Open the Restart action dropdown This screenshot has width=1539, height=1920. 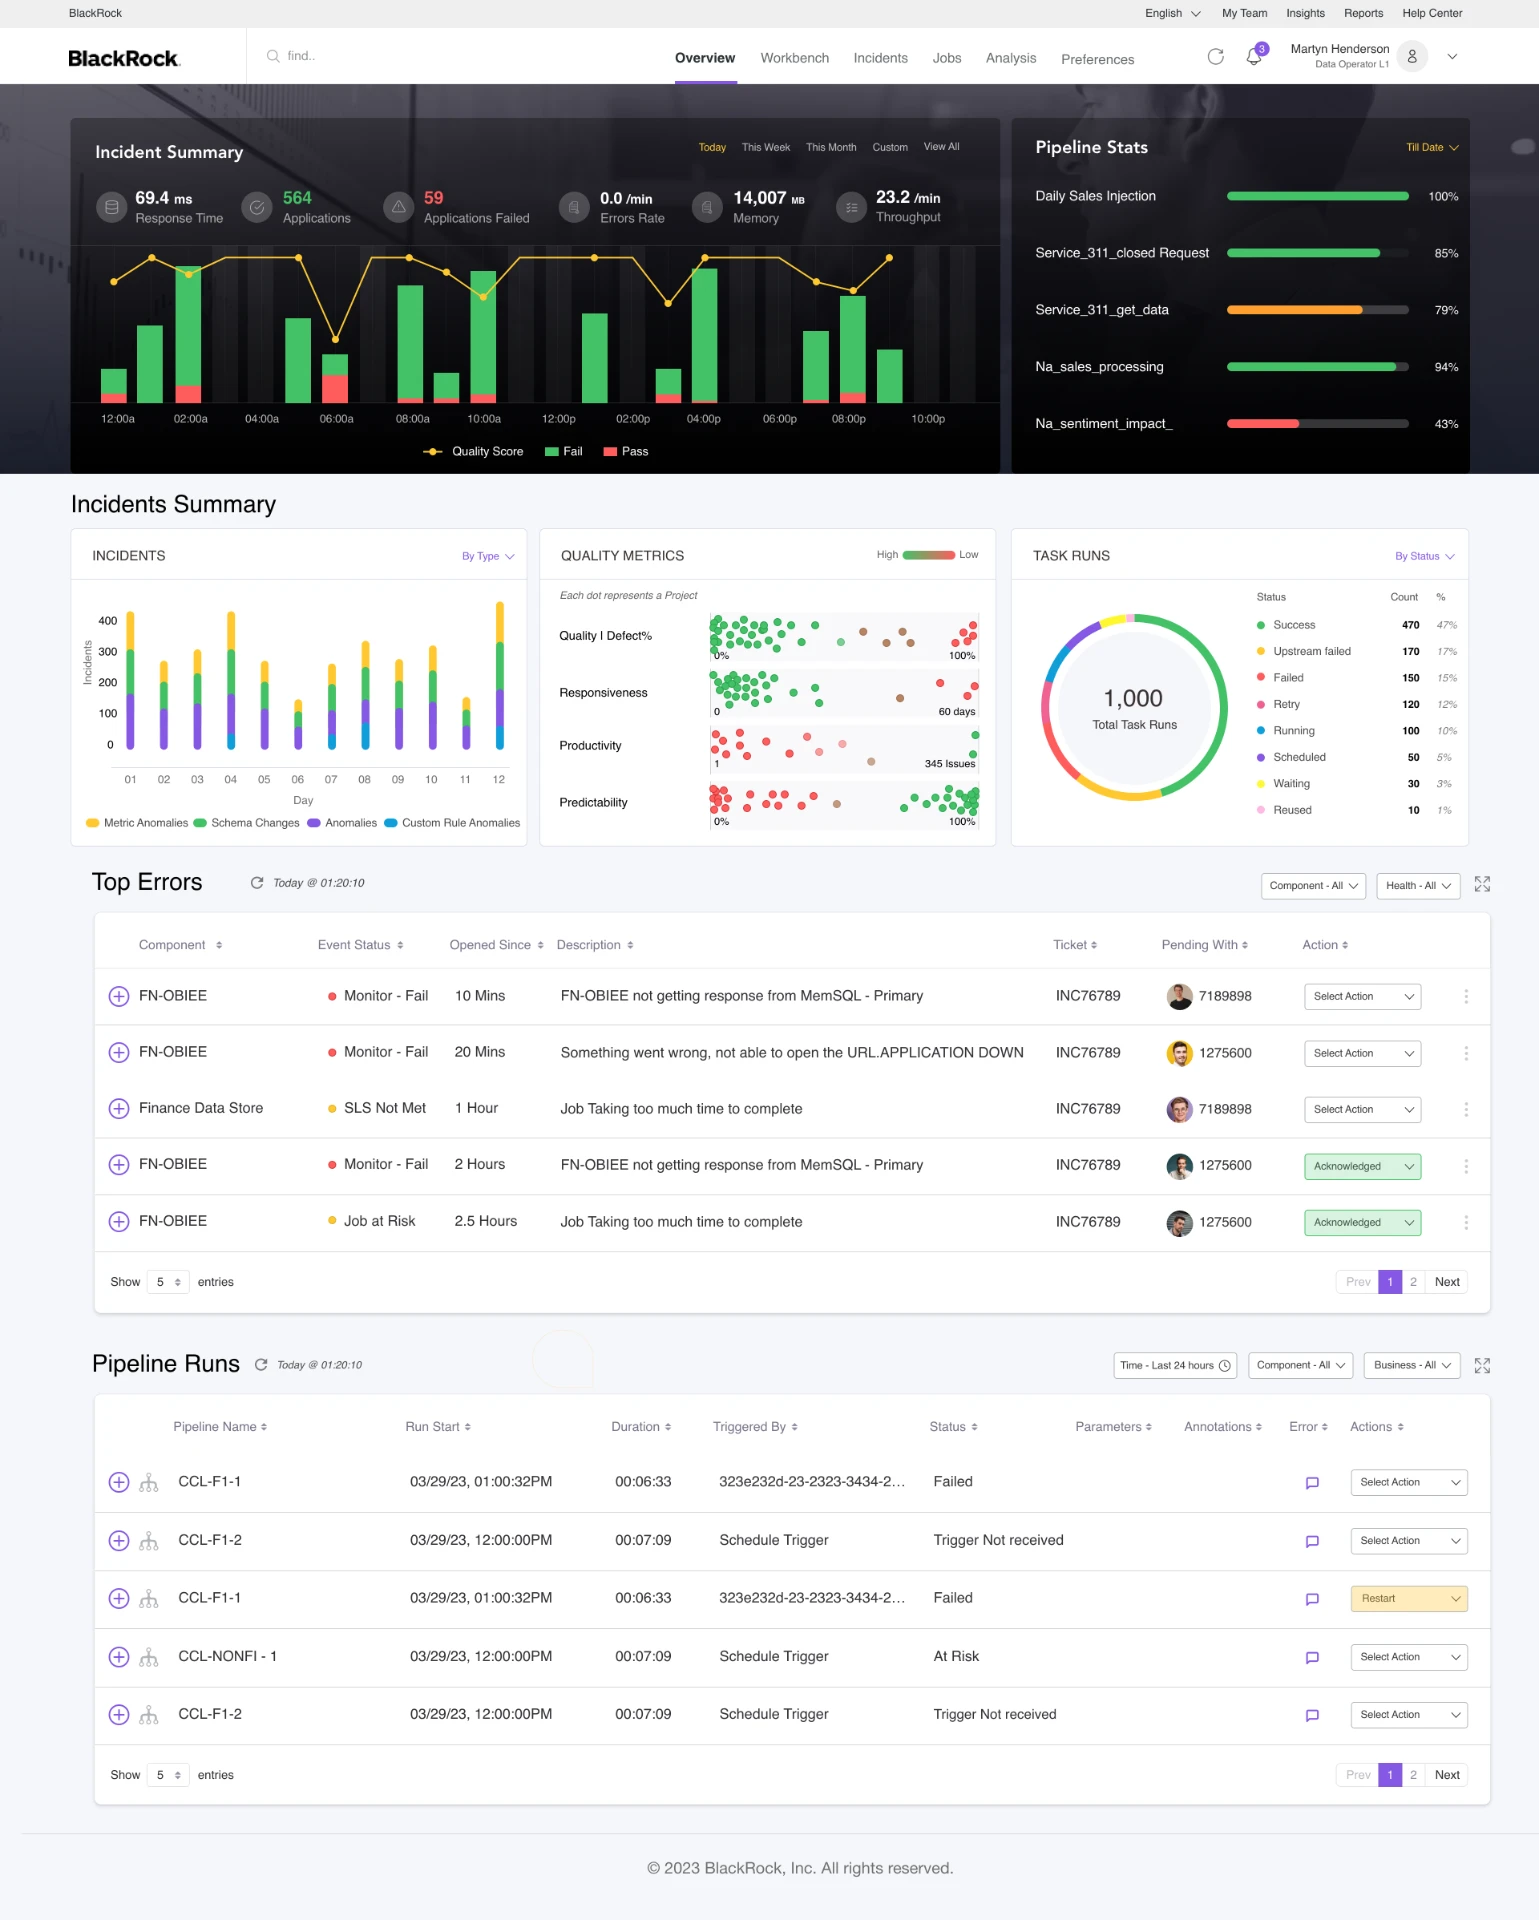click(x=1408, y=1599)
